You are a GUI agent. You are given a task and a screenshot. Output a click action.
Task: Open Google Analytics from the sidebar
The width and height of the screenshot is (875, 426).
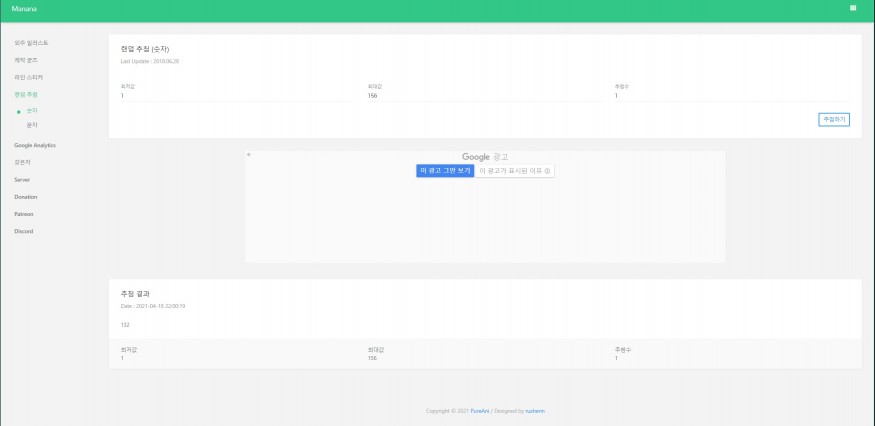[x=35, y=145]
